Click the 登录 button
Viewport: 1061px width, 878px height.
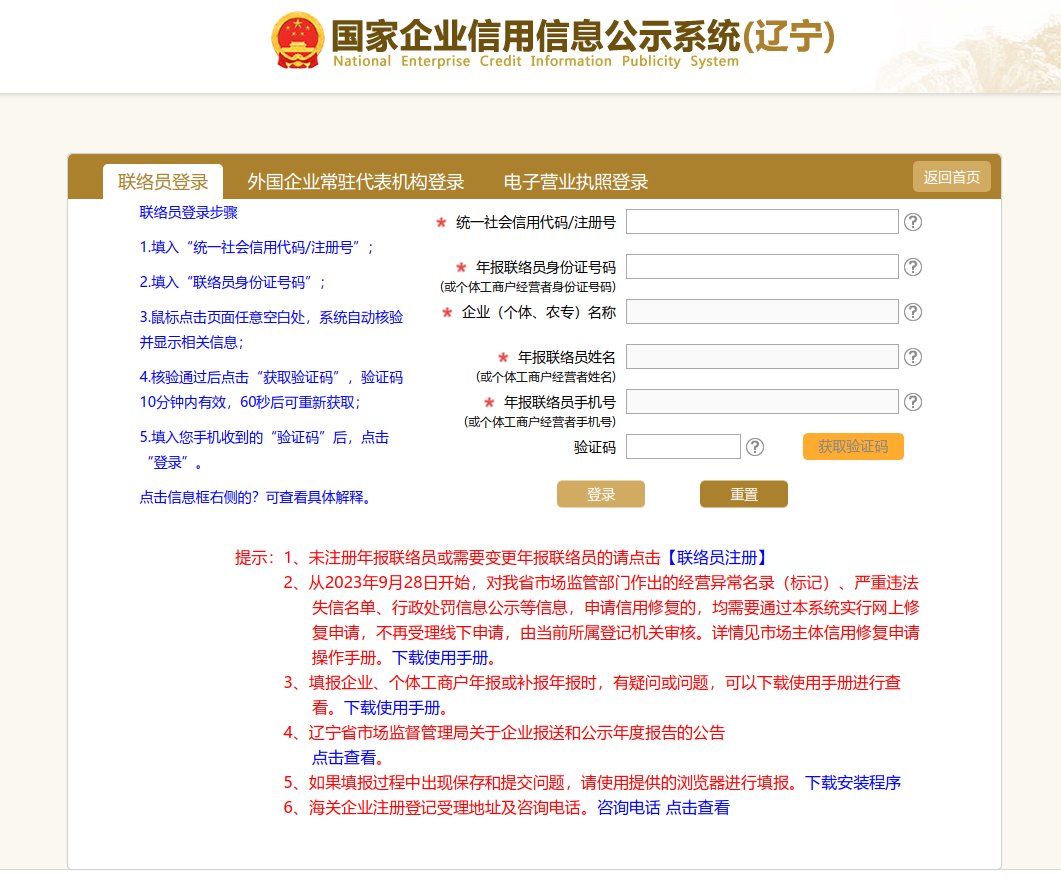[600, 495]
